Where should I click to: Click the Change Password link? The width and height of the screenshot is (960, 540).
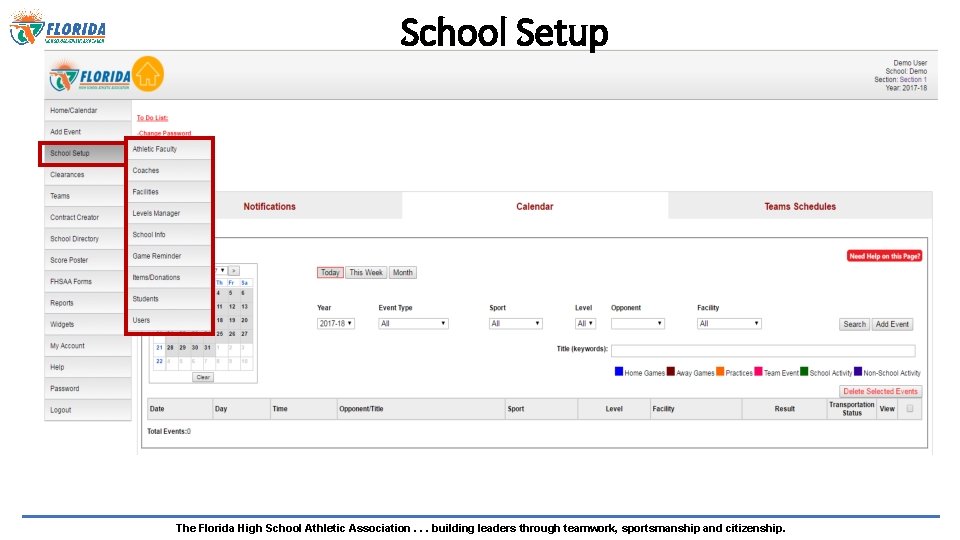pos(164,133)
